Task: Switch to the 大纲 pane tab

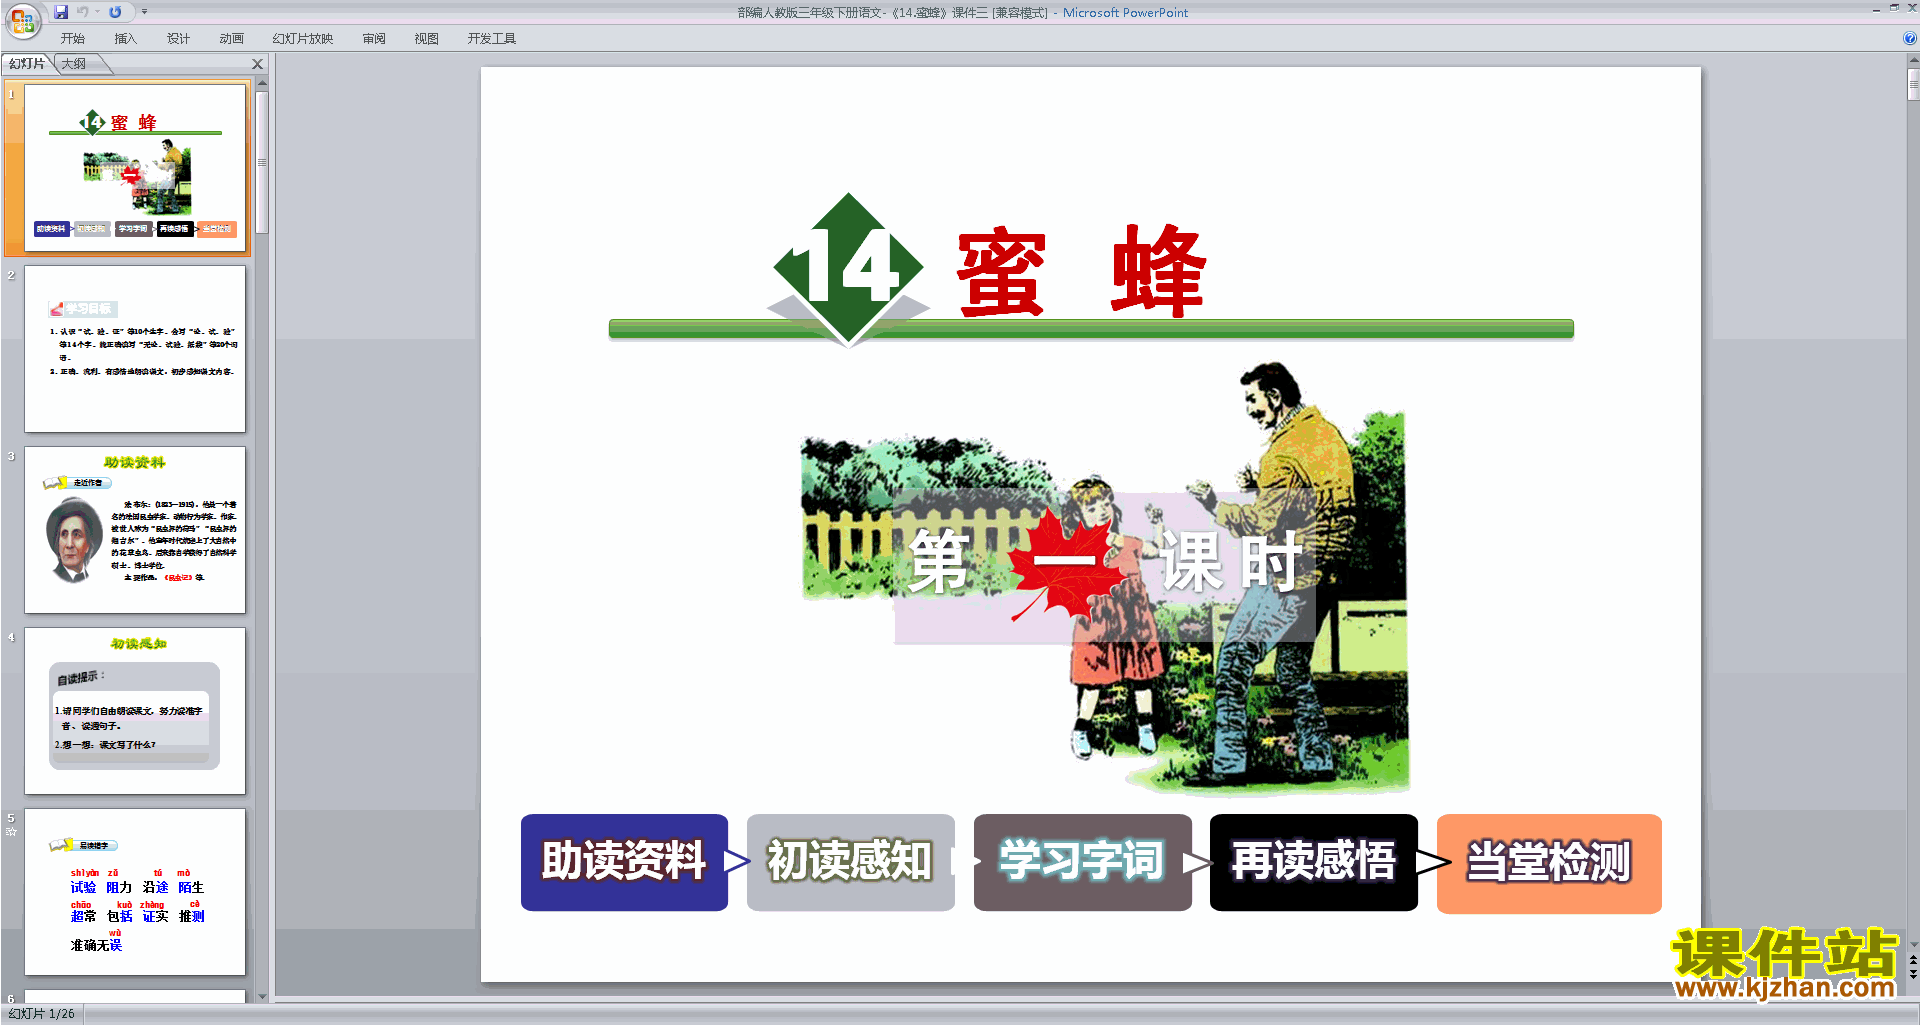Action: point(74,64)
